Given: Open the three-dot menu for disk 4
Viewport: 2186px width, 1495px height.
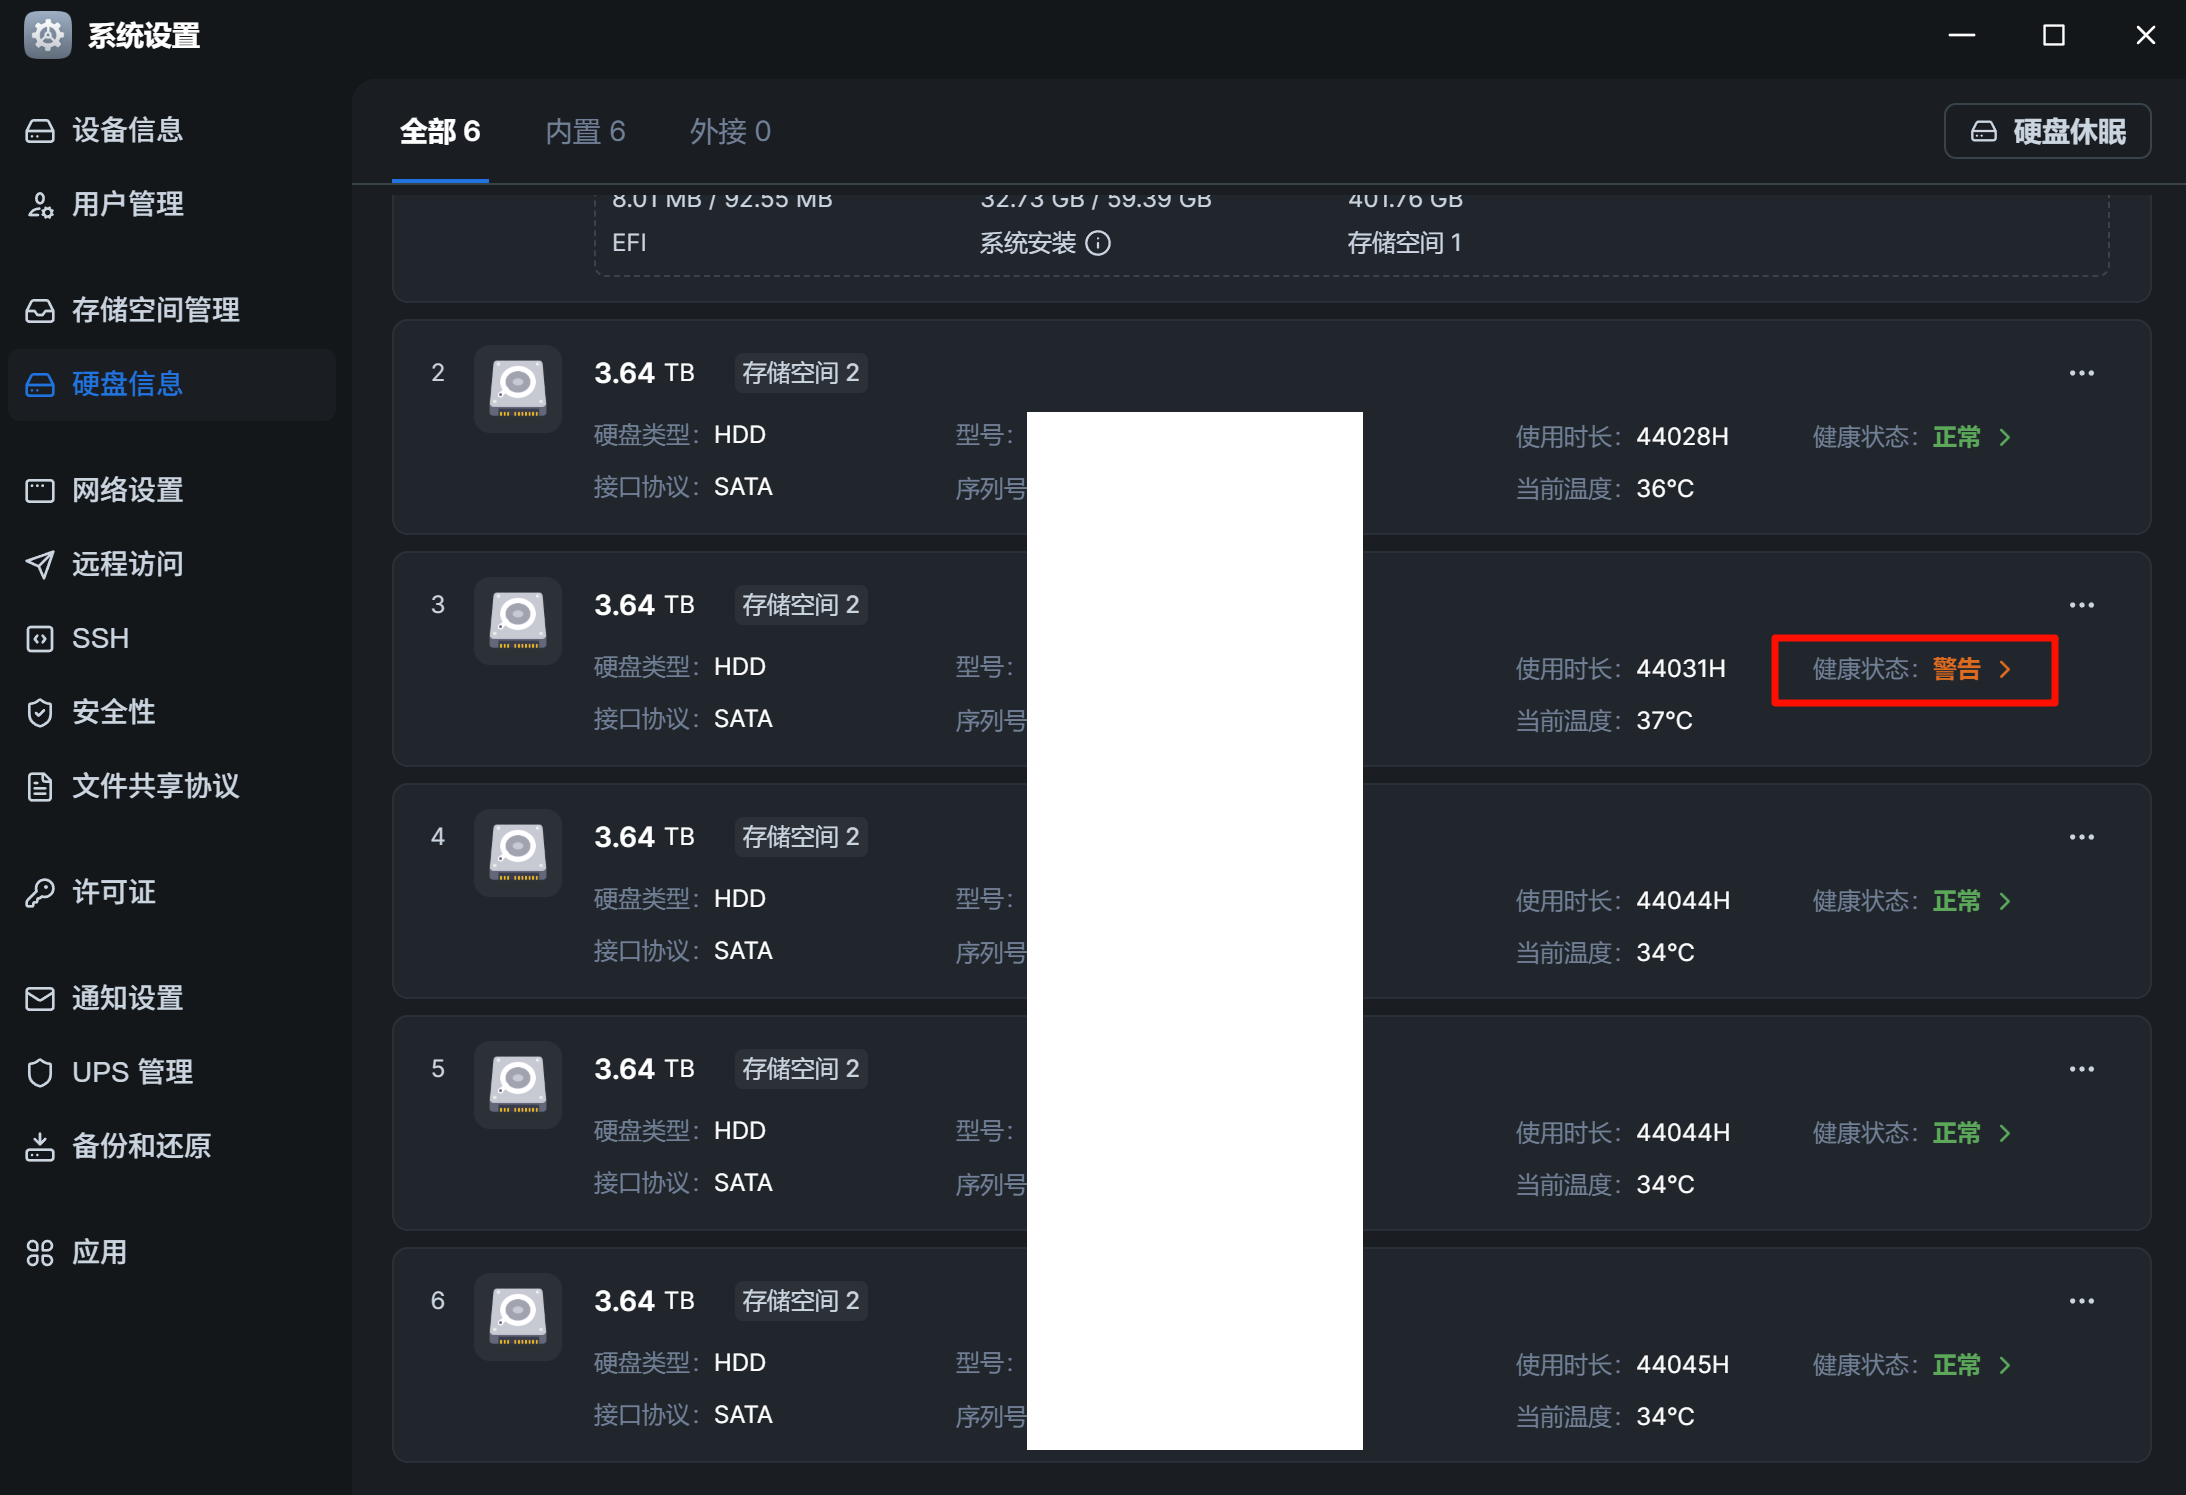Looking at the screenshot, I should tap(2081, 837).
